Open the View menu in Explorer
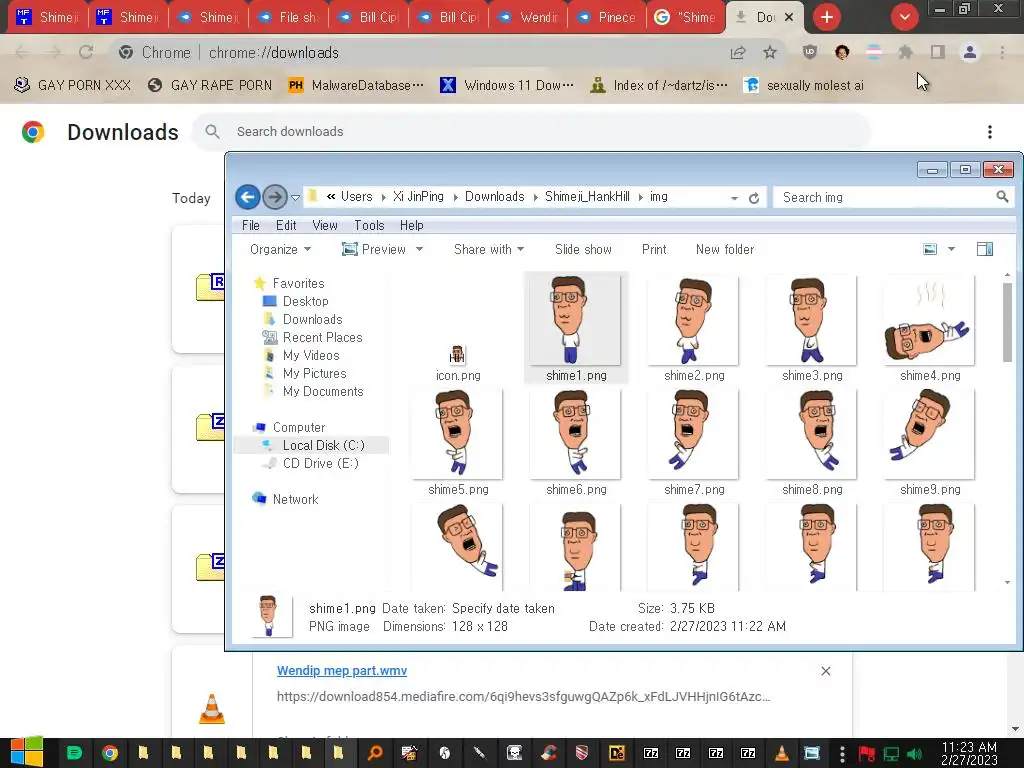 point(325,225)
